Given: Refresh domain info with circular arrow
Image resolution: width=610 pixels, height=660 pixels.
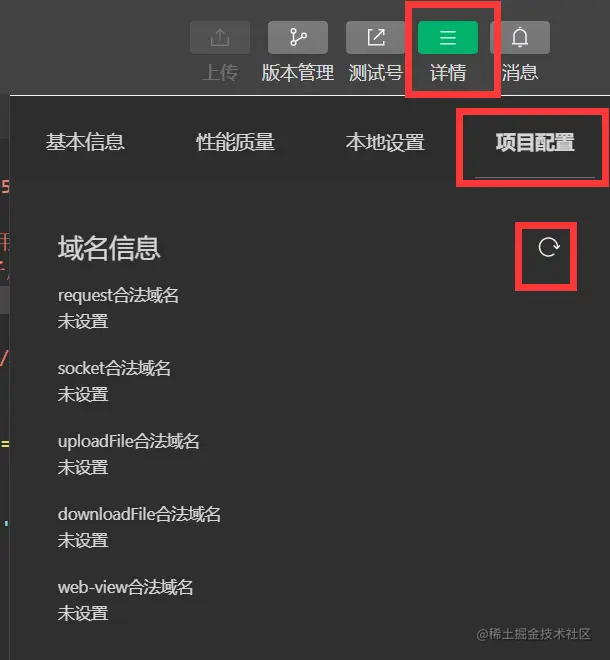Looking at the screenshot, I should tap(549, 247).
